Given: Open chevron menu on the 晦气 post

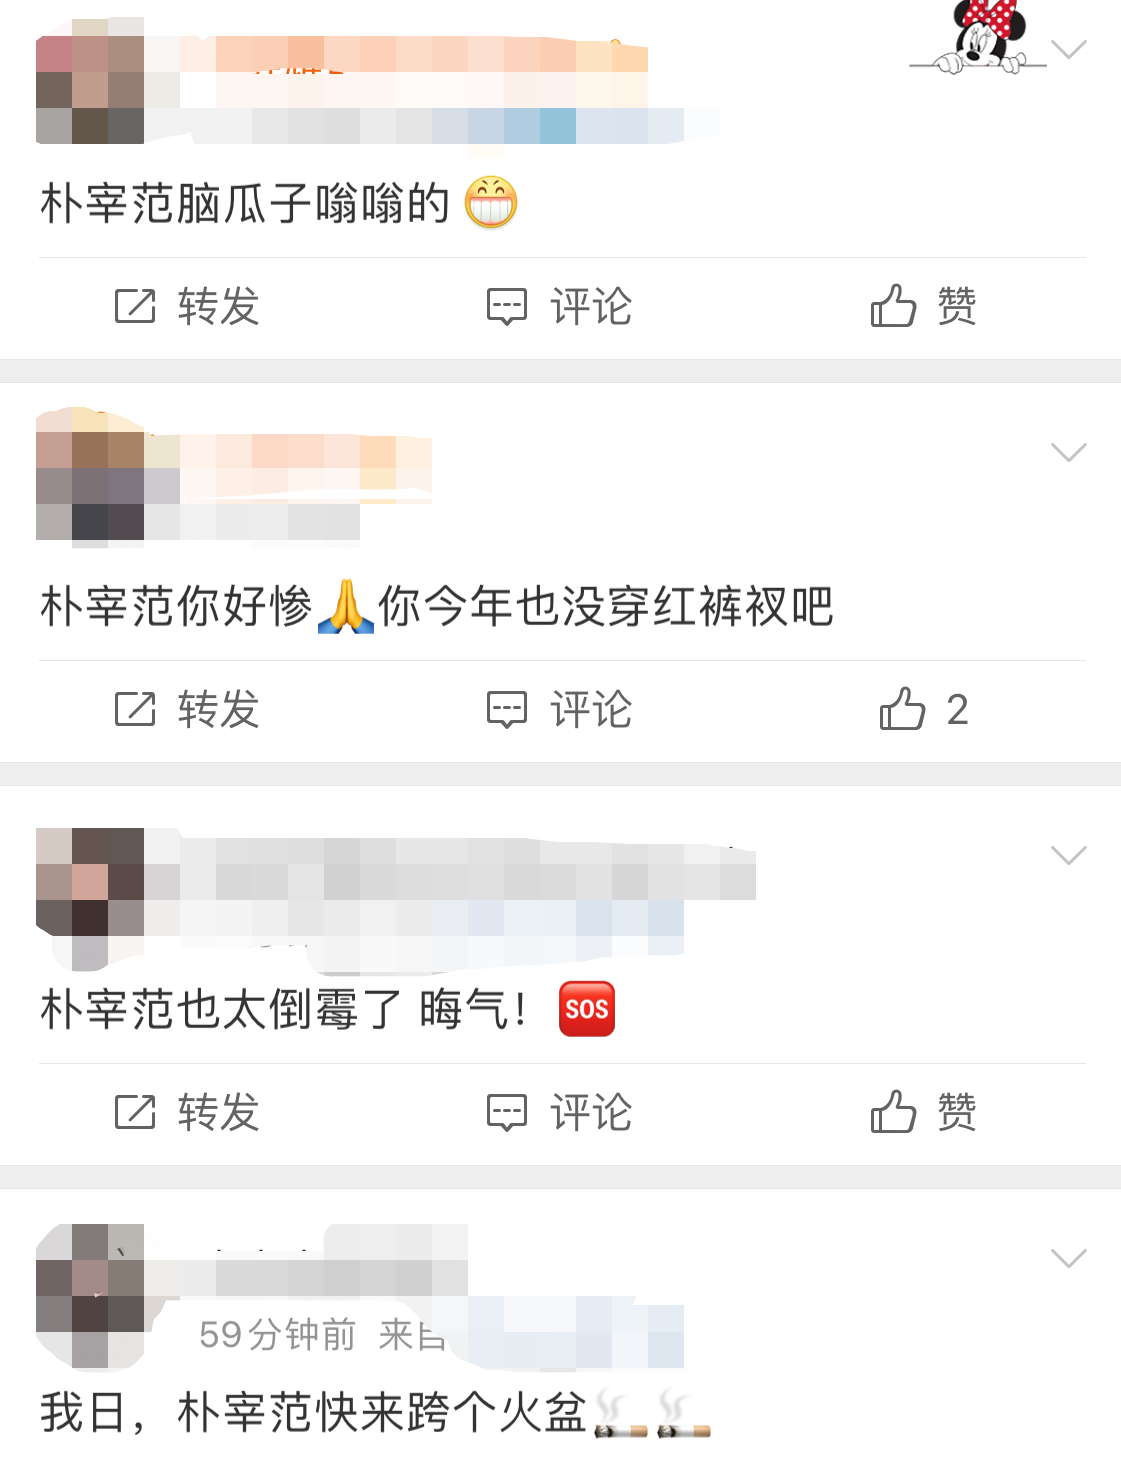Looking at the screenshot, I should (1069, 855).
